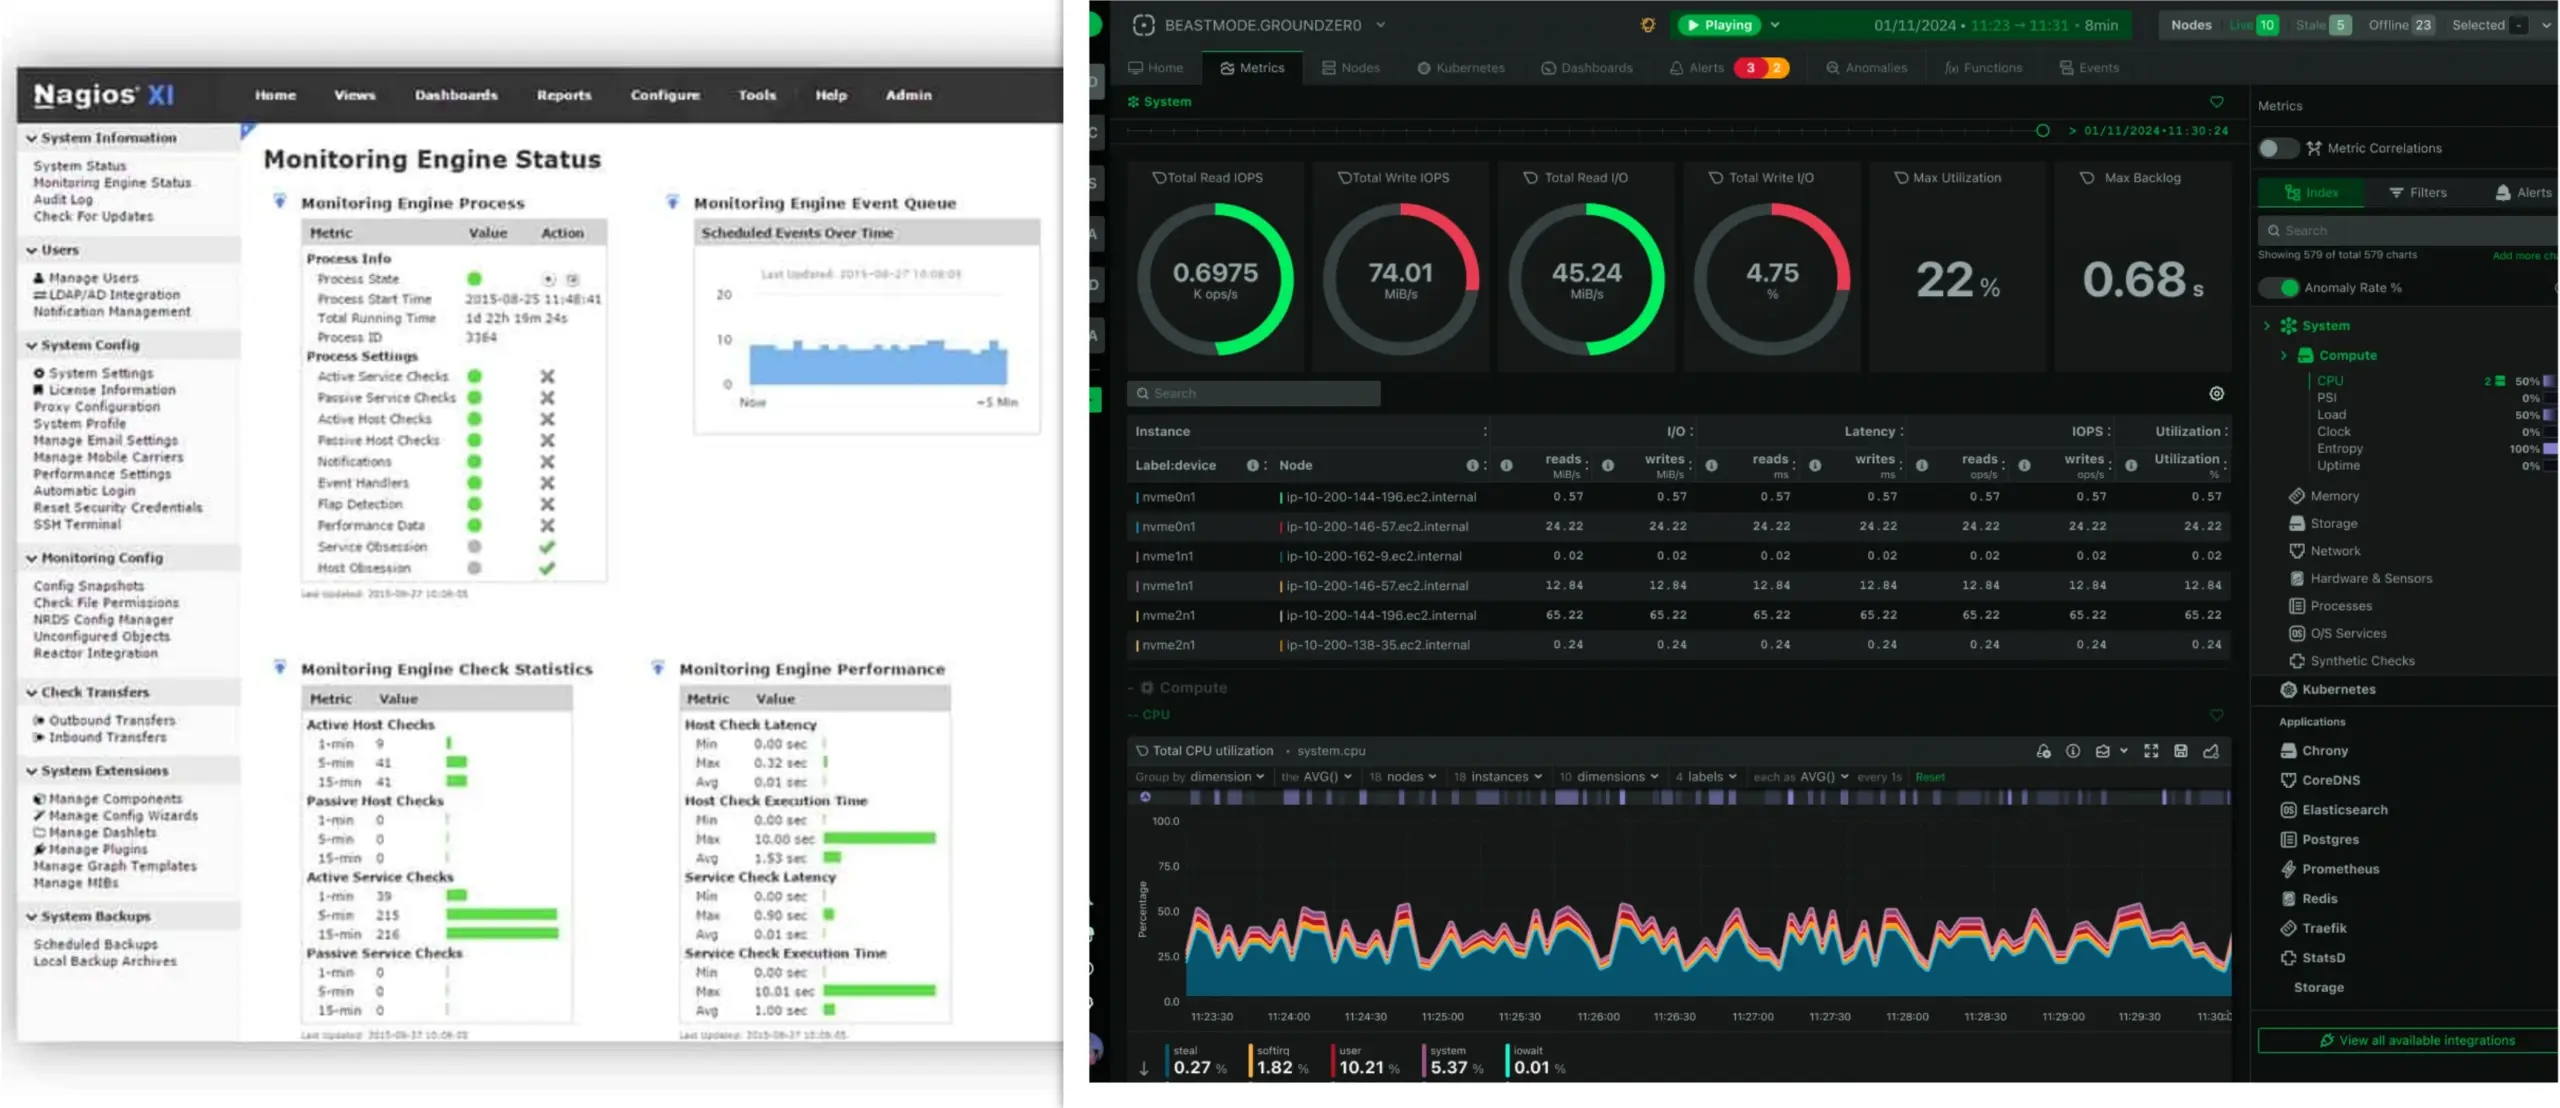Image resolution: width=2560 pixels, height=1108 pixels.
Task: Collapse the System Information sidebar section
Action: coord(32,138)
